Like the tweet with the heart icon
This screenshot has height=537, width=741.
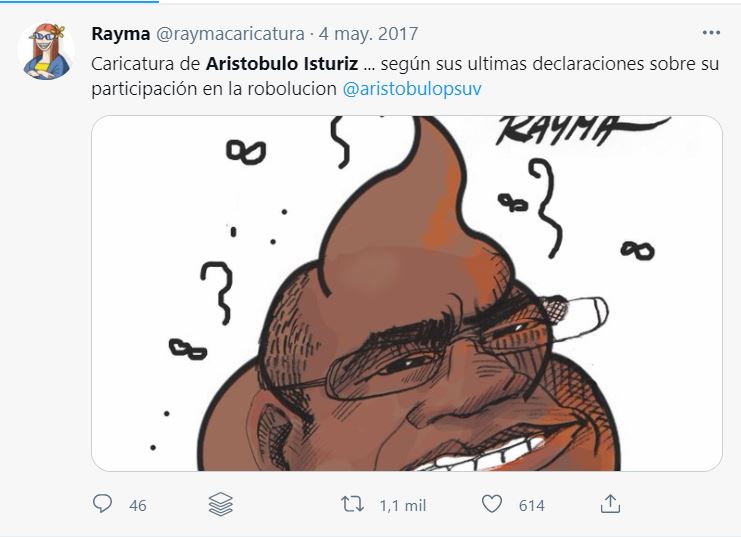[x=492, y=504]
